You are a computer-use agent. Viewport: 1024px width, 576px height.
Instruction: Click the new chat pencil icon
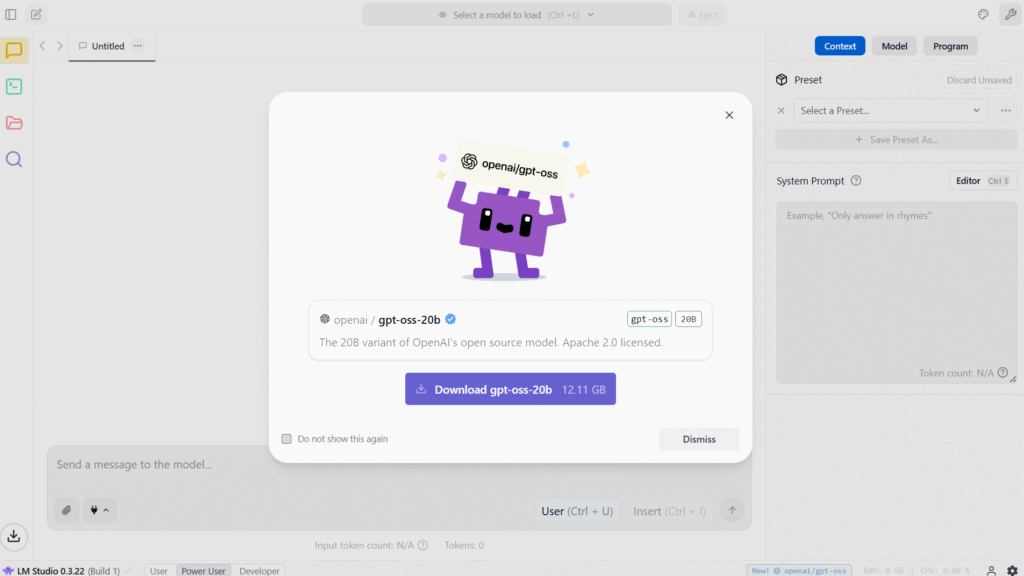[36, 15]
